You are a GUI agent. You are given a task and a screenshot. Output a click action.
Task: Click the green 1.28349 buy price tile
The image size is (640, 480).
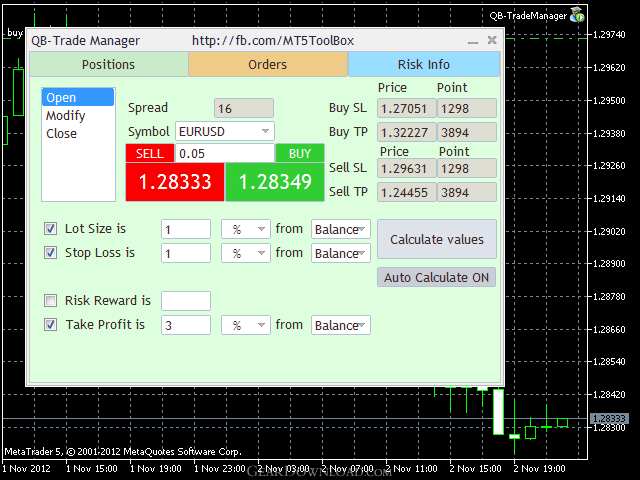pyautogui.click(x=275, y=182)
